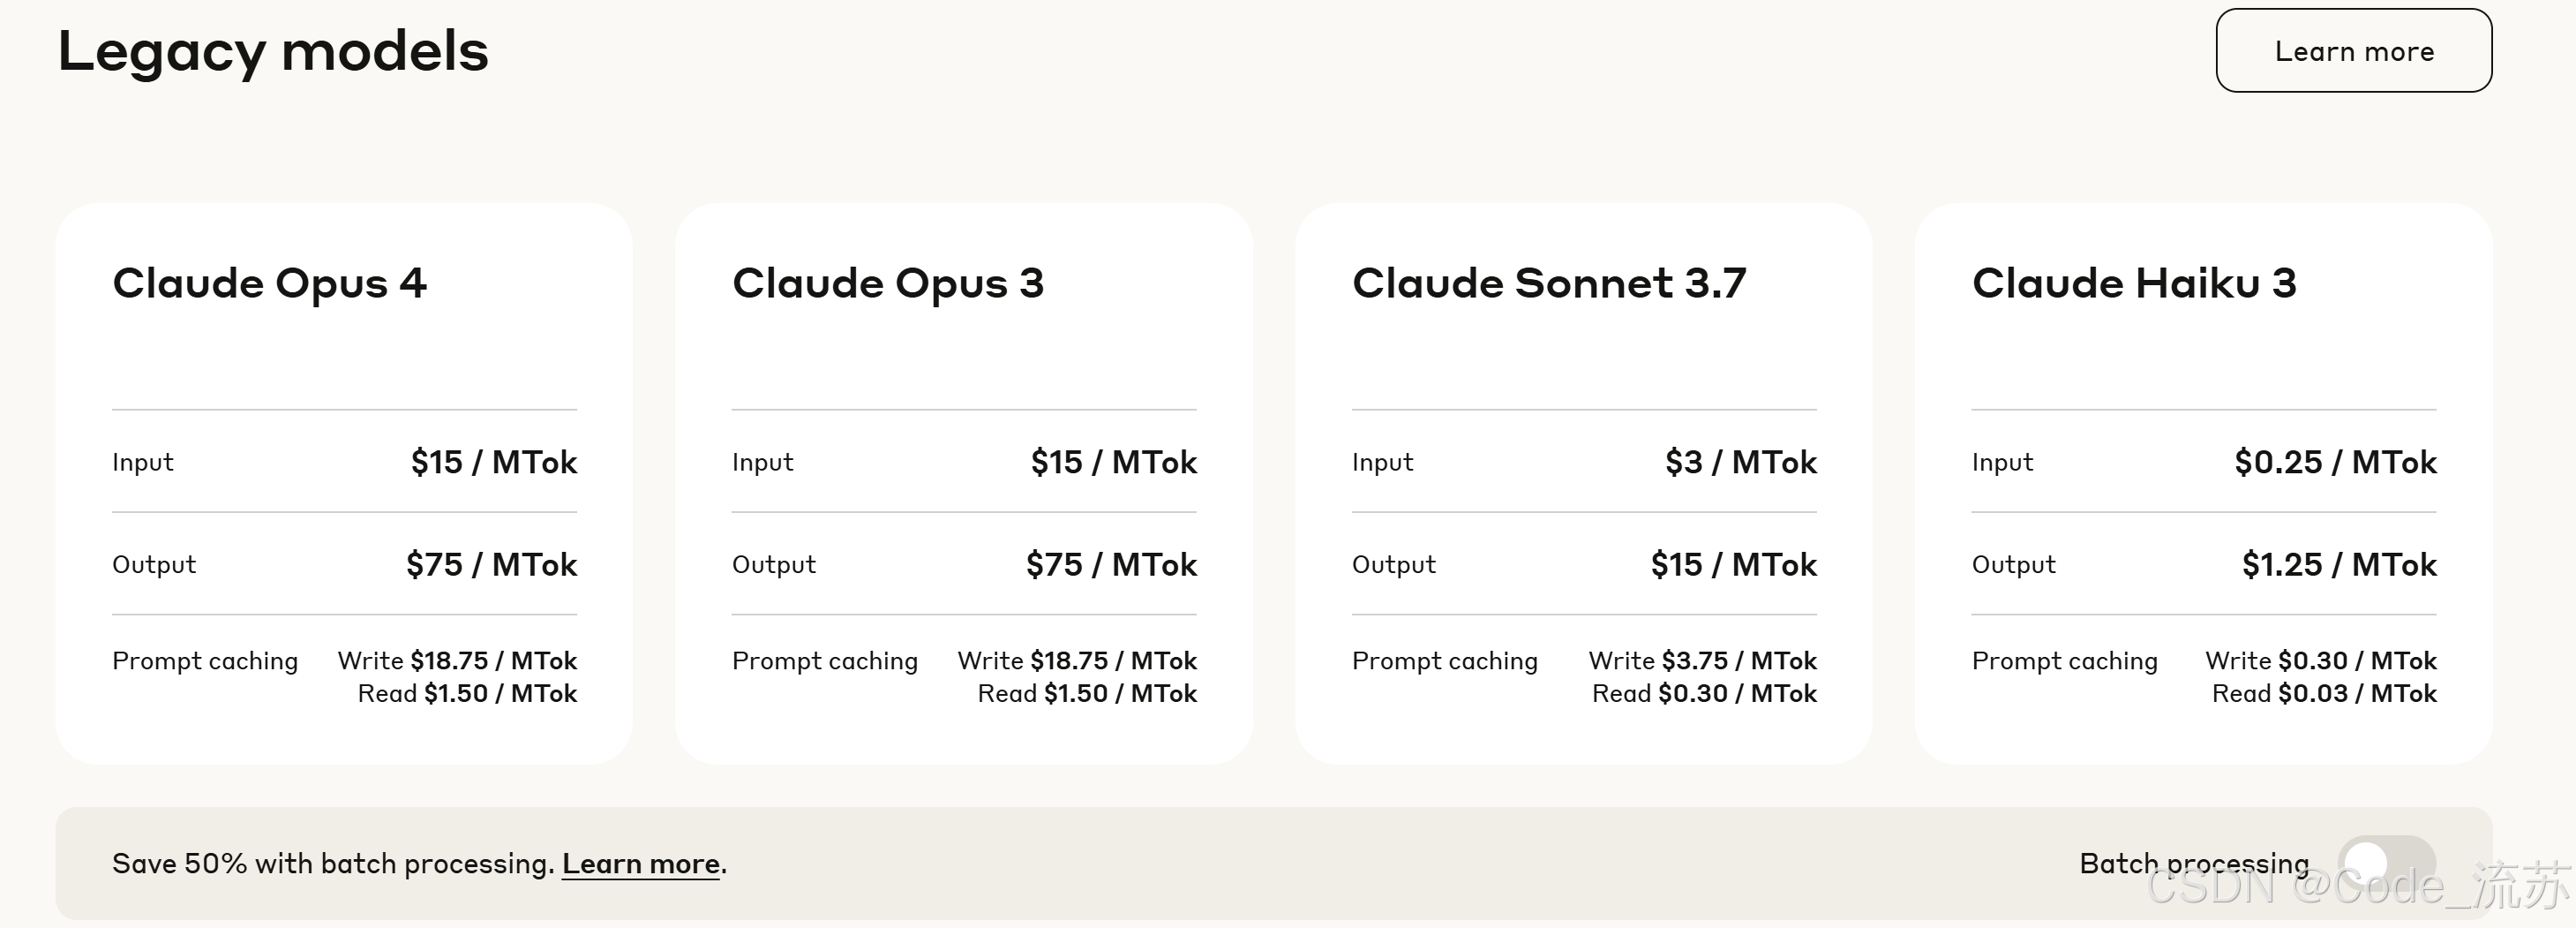Click Claude Opus 4 input price $15 / MTok

click(x=494, y=462)
